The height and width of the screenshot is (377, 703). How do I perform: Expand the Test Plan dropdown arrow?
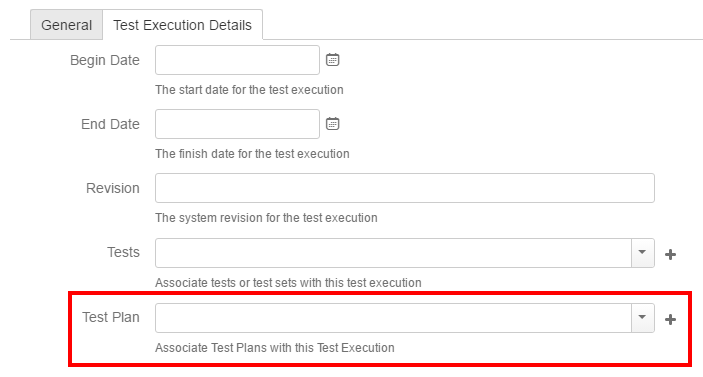tap(642, 318)
